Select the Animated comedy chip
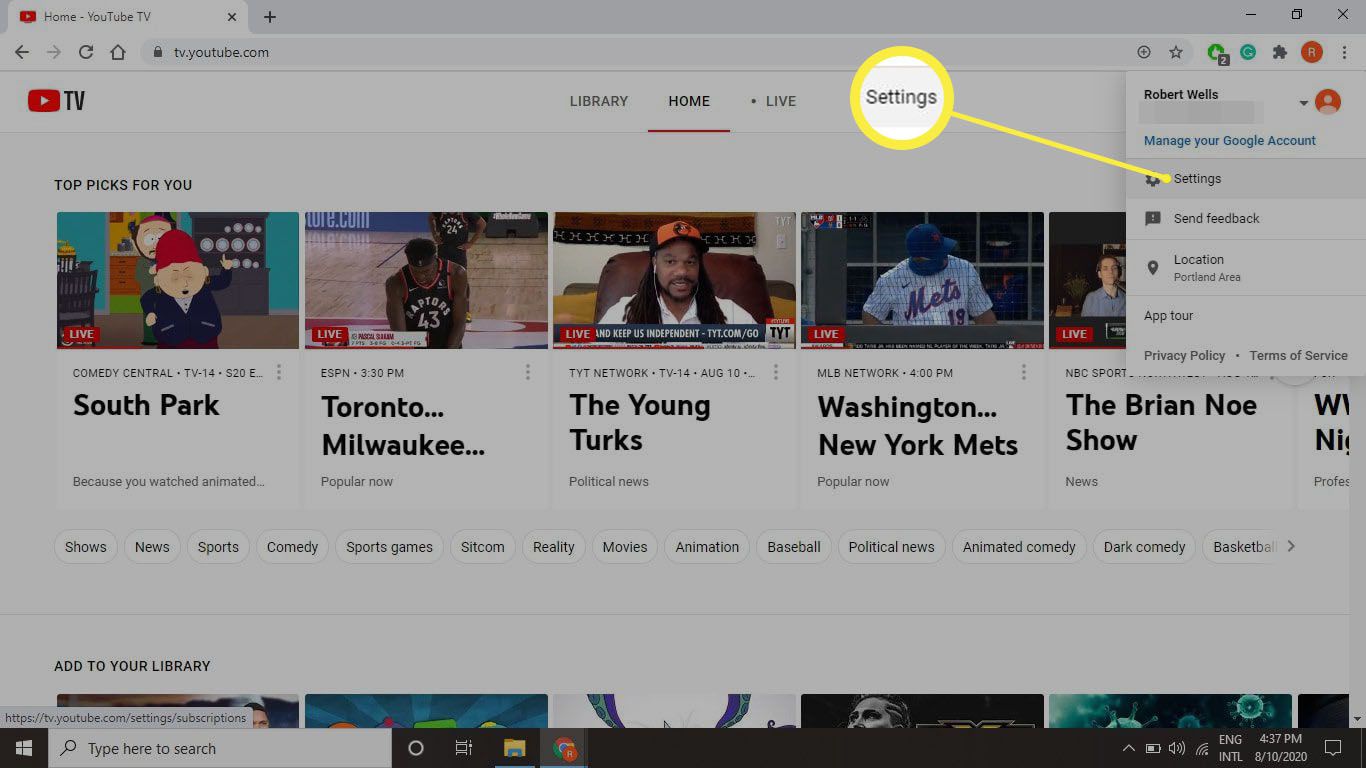Viewport: 1366px width, 768px height. coord(1019,547)
